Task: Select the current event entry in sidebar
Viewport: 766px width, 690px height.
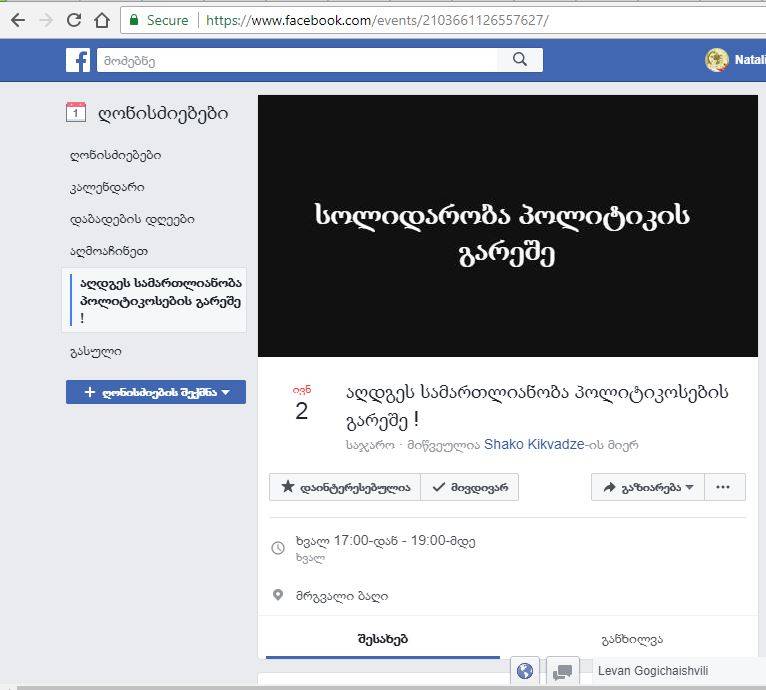Action: [x=154, y=300]
